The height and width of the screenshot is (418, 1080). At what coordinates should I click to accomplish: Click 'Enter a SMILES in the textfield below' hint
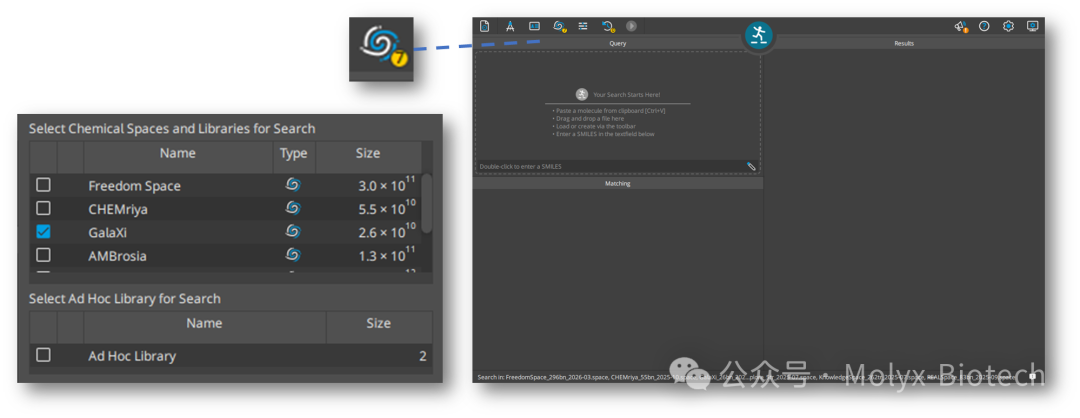[x=603, y=134]
